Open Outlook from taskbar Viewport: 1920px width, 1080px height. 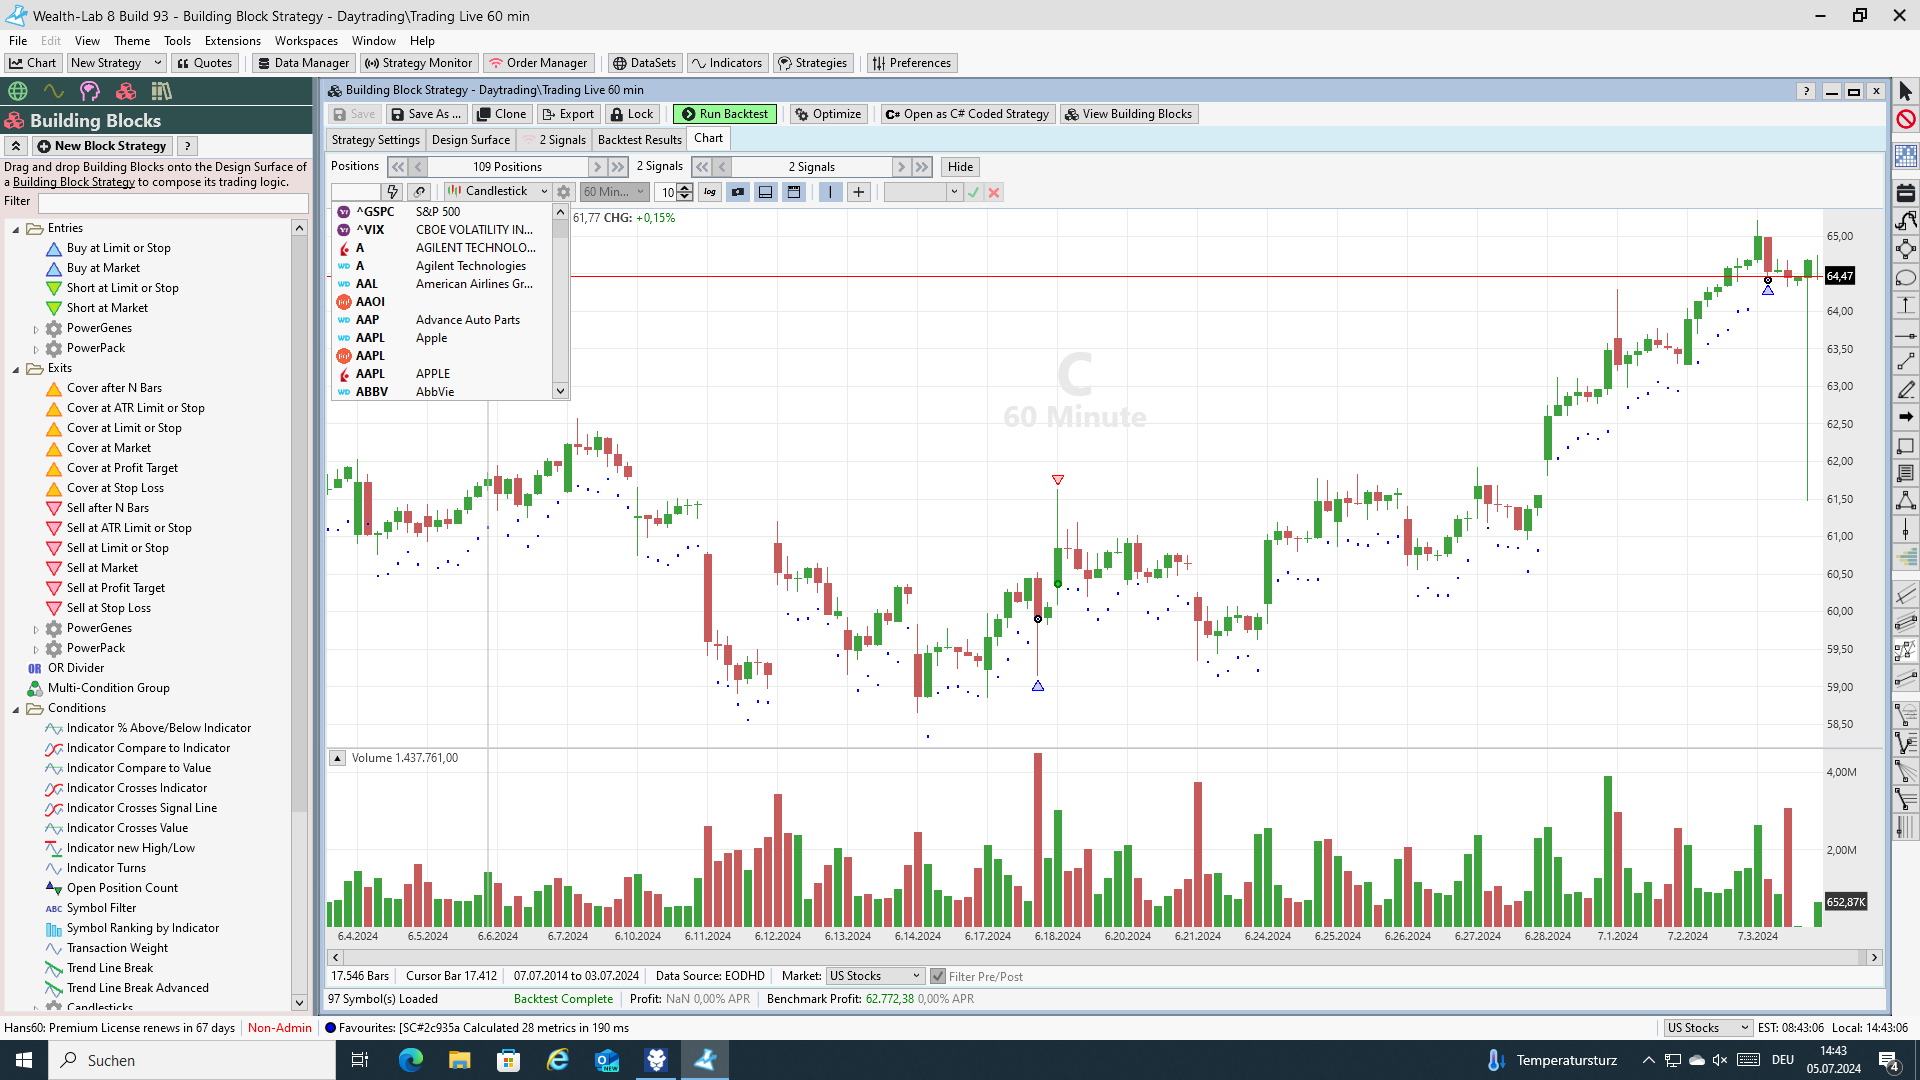pyautogui.click(x=607, y=1060)
